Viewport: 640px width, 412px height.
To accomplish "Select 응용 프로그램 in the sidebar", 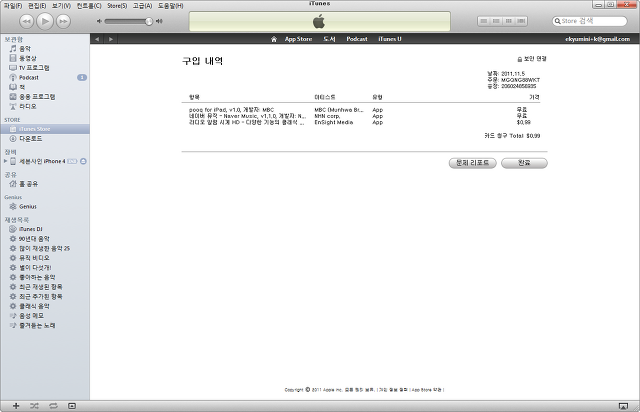I will (45, 97).
